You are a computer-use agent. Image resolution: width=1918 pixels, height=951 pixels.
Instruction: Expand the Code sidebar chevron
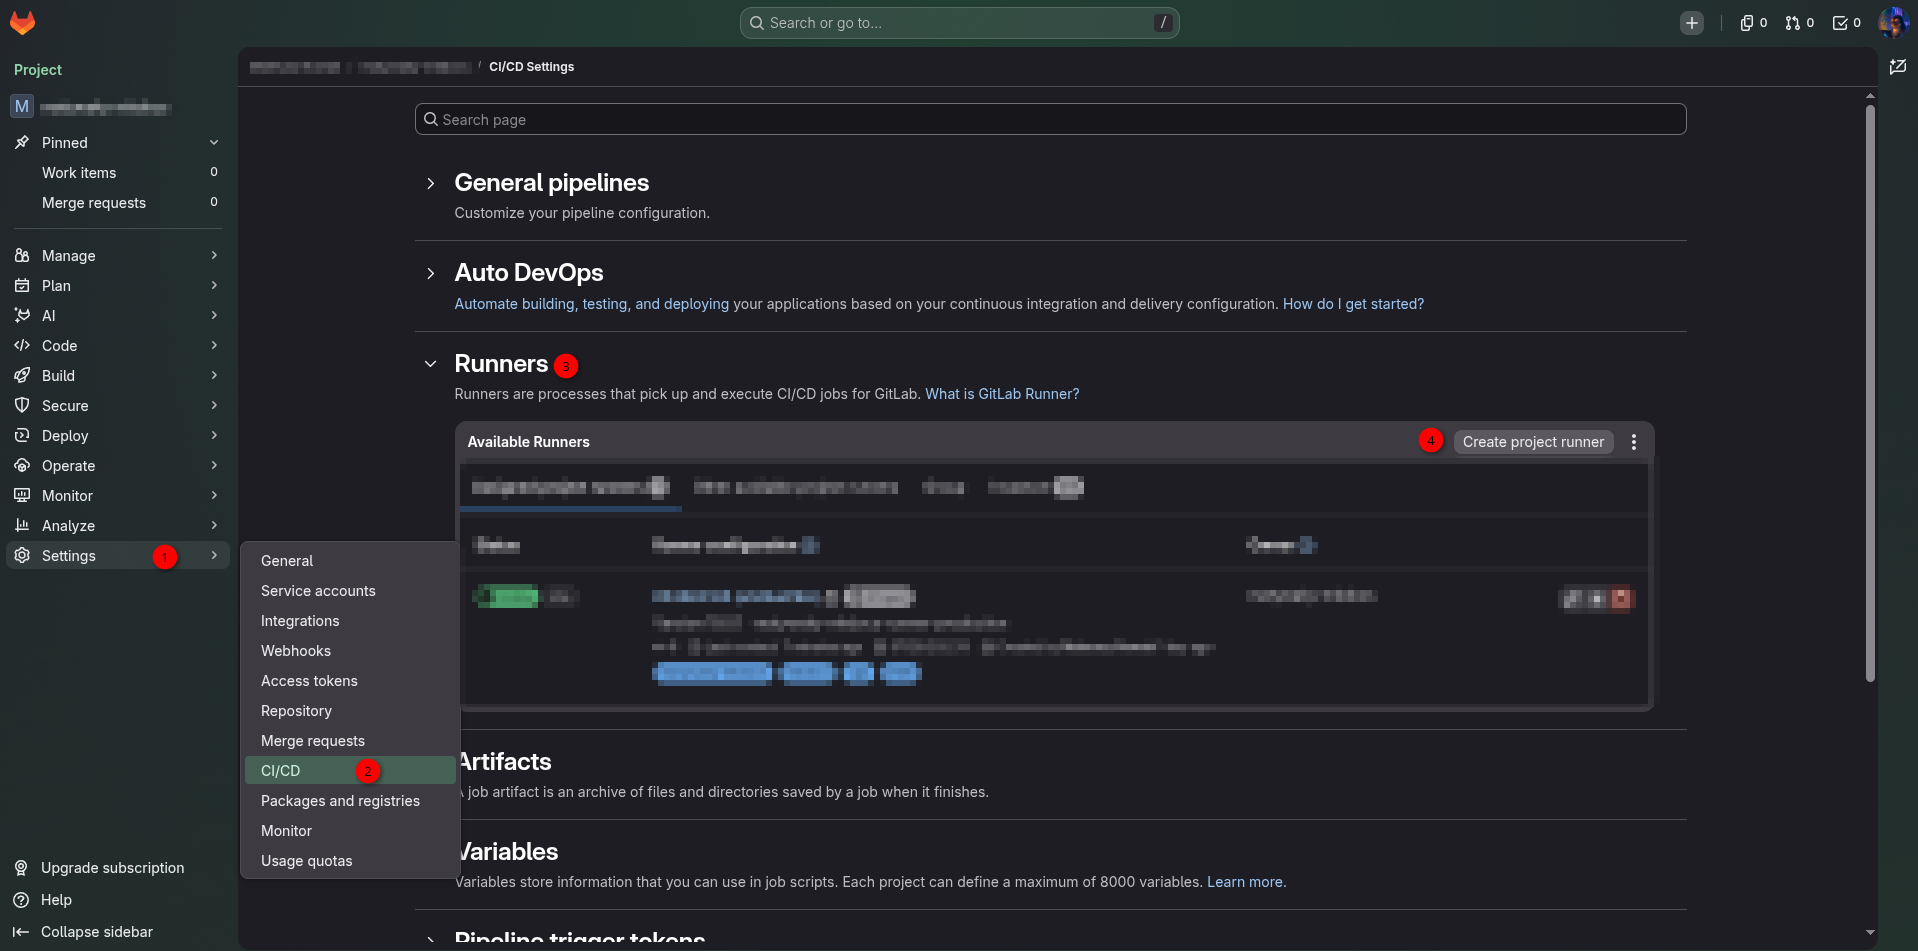click(x=214, y=346)
